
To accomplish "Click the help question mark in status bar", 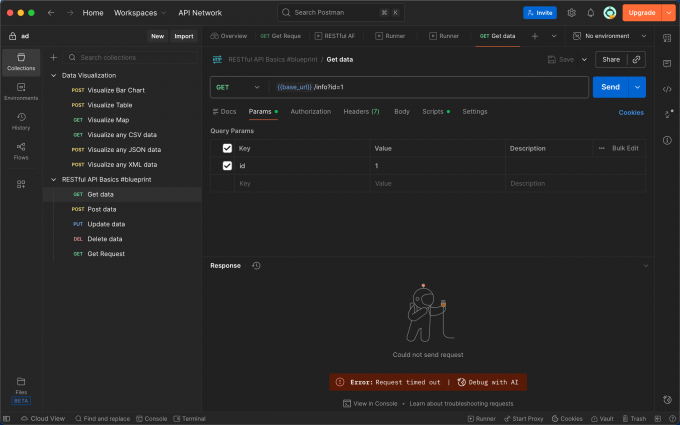I will point(672,418).
